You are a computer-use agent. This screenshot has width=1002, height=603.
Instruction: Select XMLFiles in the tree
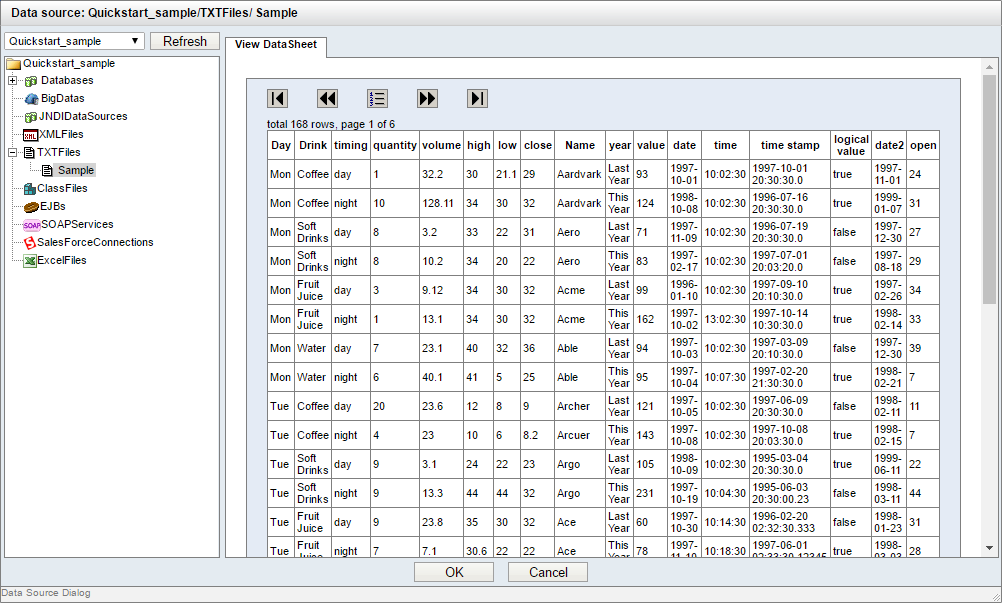pos(61,134)
